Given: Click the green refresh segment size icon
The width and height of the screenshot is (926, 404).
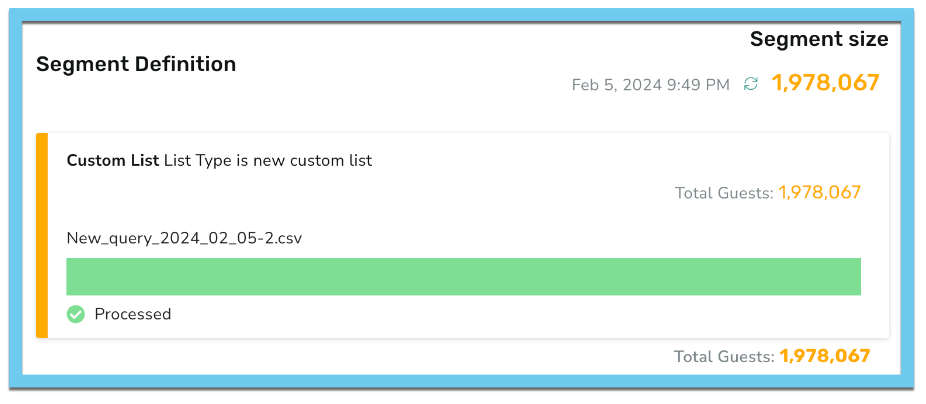Looking at the screenshot, I should tap(751, 84).
